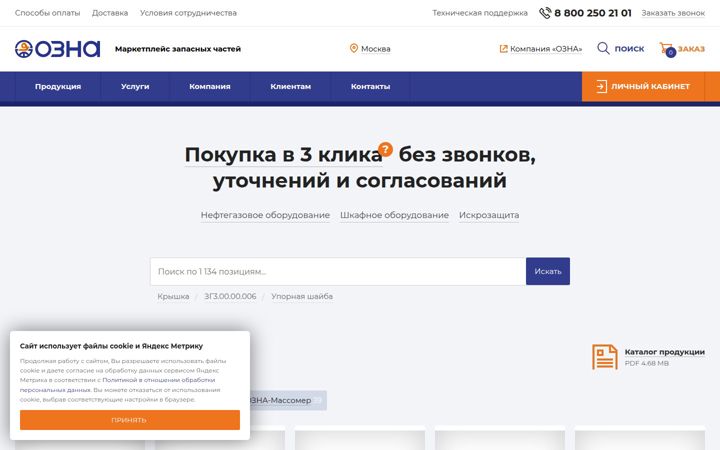Open the Доставка link

[110, 13]
